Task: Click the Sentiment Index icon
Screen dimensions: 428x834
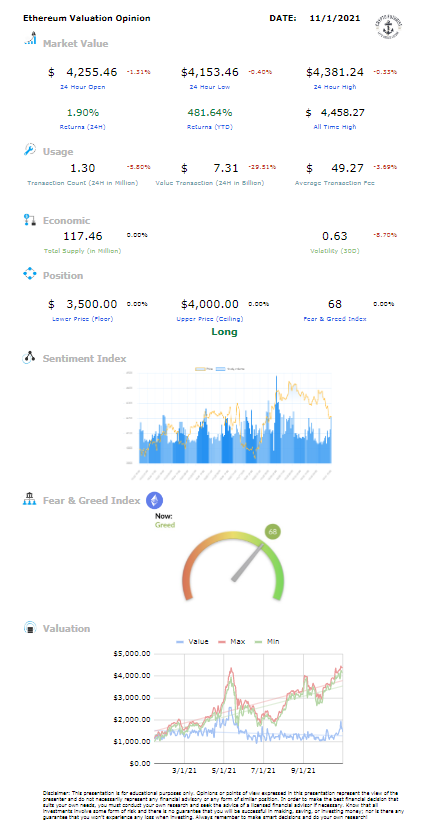Action: [x=29, y=357]
